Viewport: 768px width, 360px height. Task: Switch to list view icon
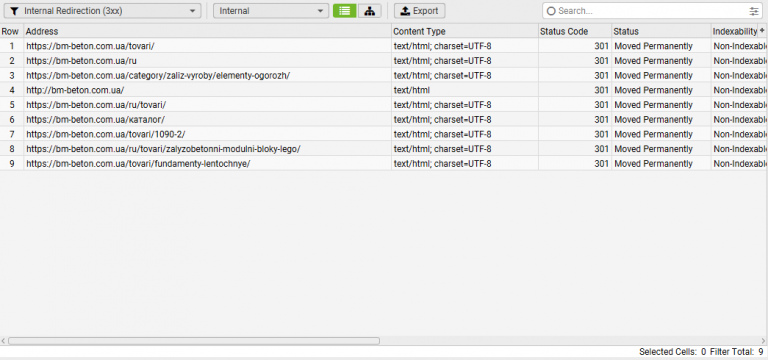click(345, 11)
